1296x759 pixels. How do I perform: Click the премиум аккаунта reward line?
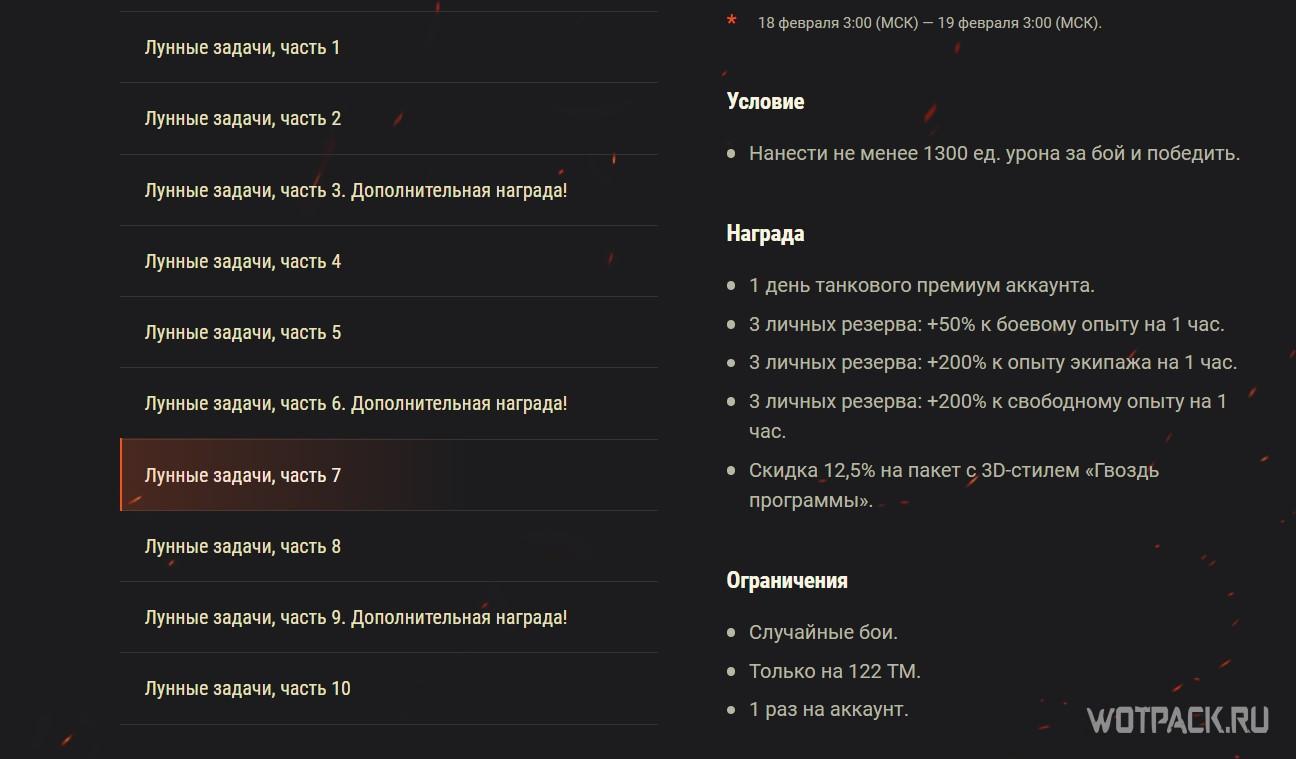tap(921, 285)
